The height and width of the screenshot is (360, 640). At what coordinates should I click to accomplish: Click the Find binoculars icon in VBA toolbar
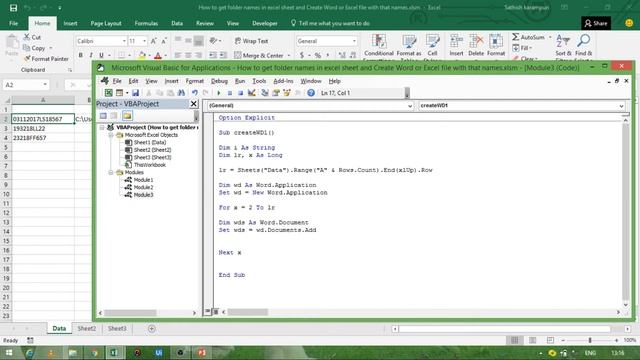(x=181, y=93)
